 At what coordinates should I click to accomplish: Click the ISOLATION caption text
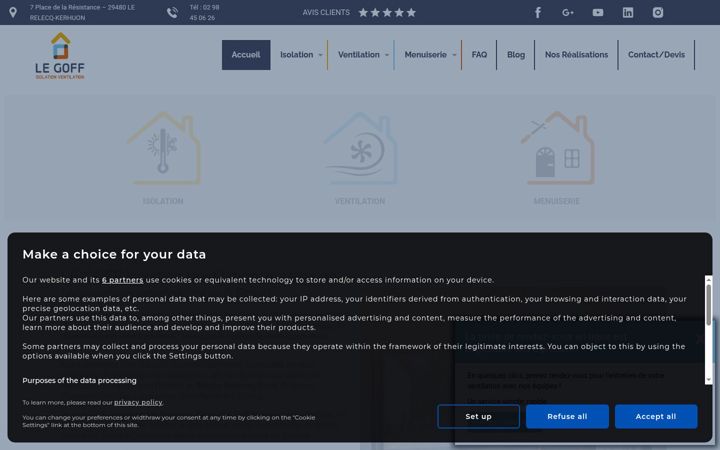(x=163, y=201)
